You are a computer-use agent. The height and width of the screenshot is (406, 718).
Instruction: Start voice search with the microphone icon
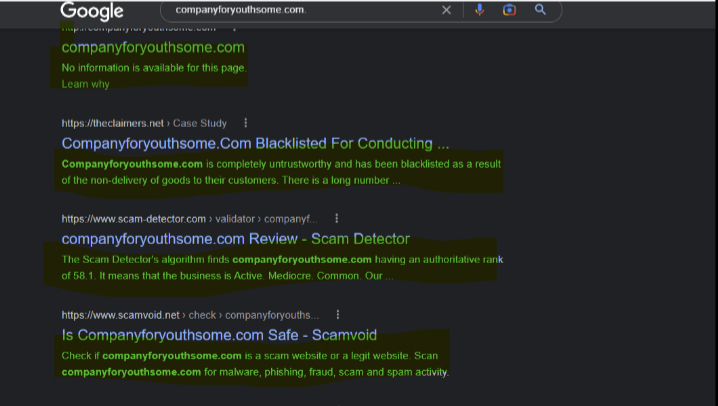tap(479, 10)
